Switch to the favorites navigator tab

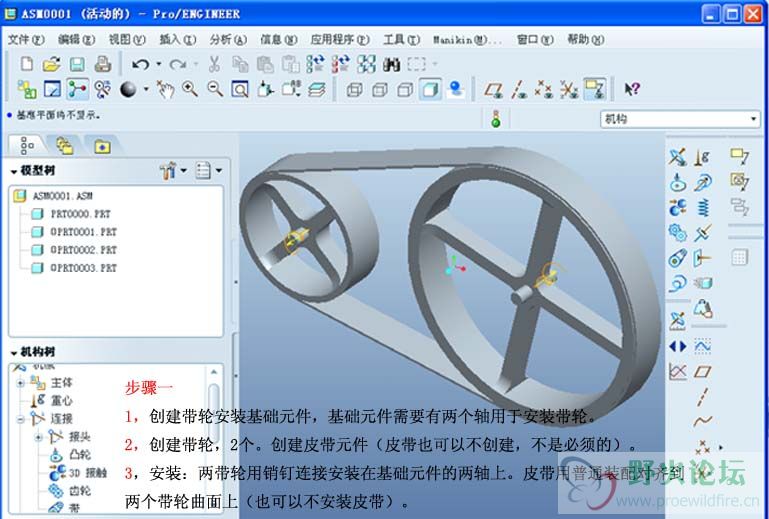pyautogui.click(x=102, y=146)
